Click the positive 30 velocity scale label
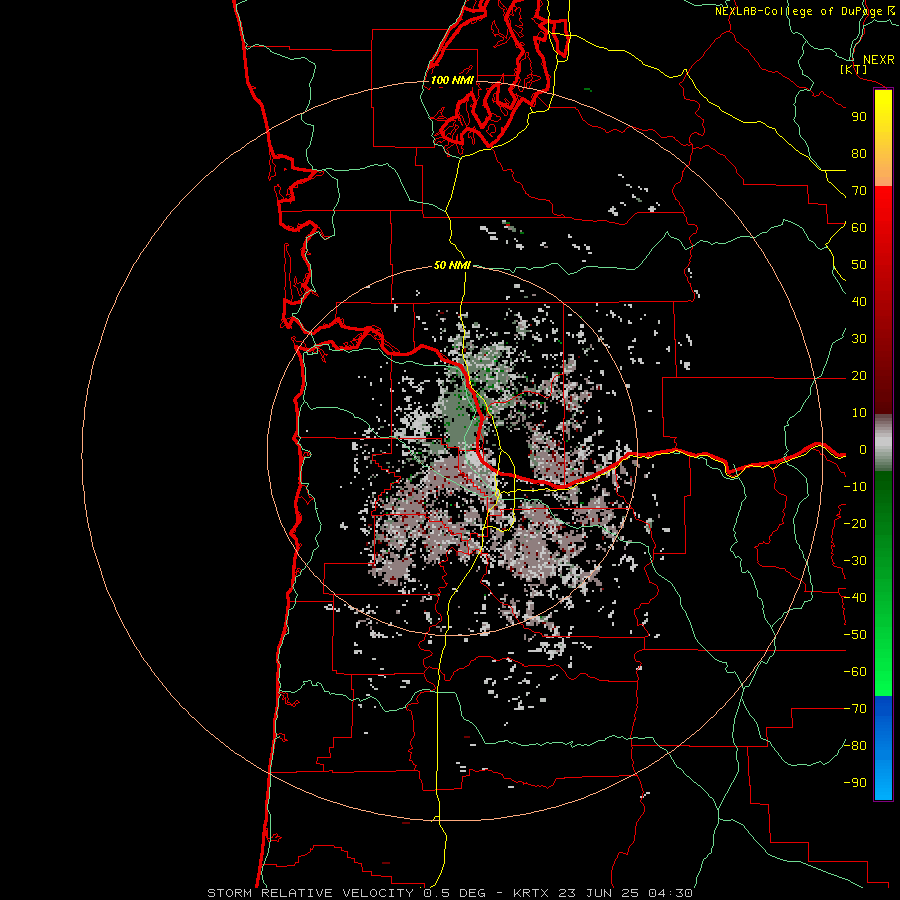The width and height of the screenshot is (900, 900). [x=859, y=339]
